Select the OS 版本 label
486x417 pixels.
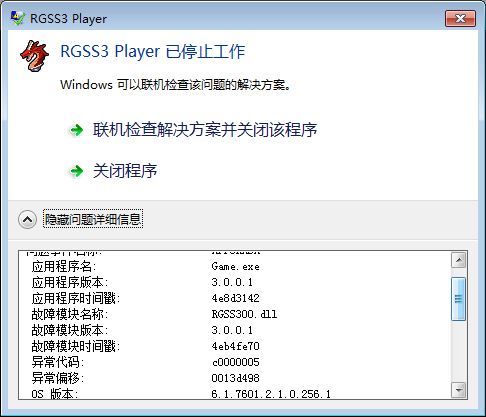click(55, 394)
